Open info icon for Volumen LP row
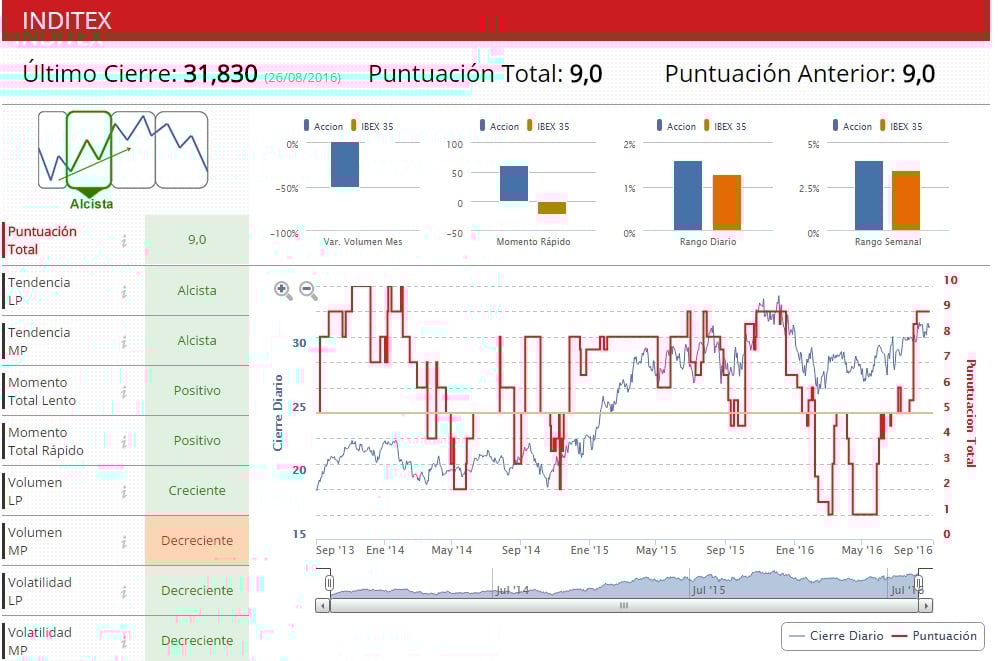 coord(124,492)
